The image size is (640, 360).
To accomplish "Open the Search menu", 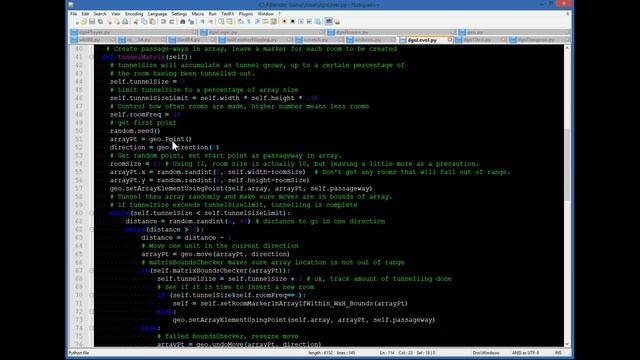I will coord(100,14).
